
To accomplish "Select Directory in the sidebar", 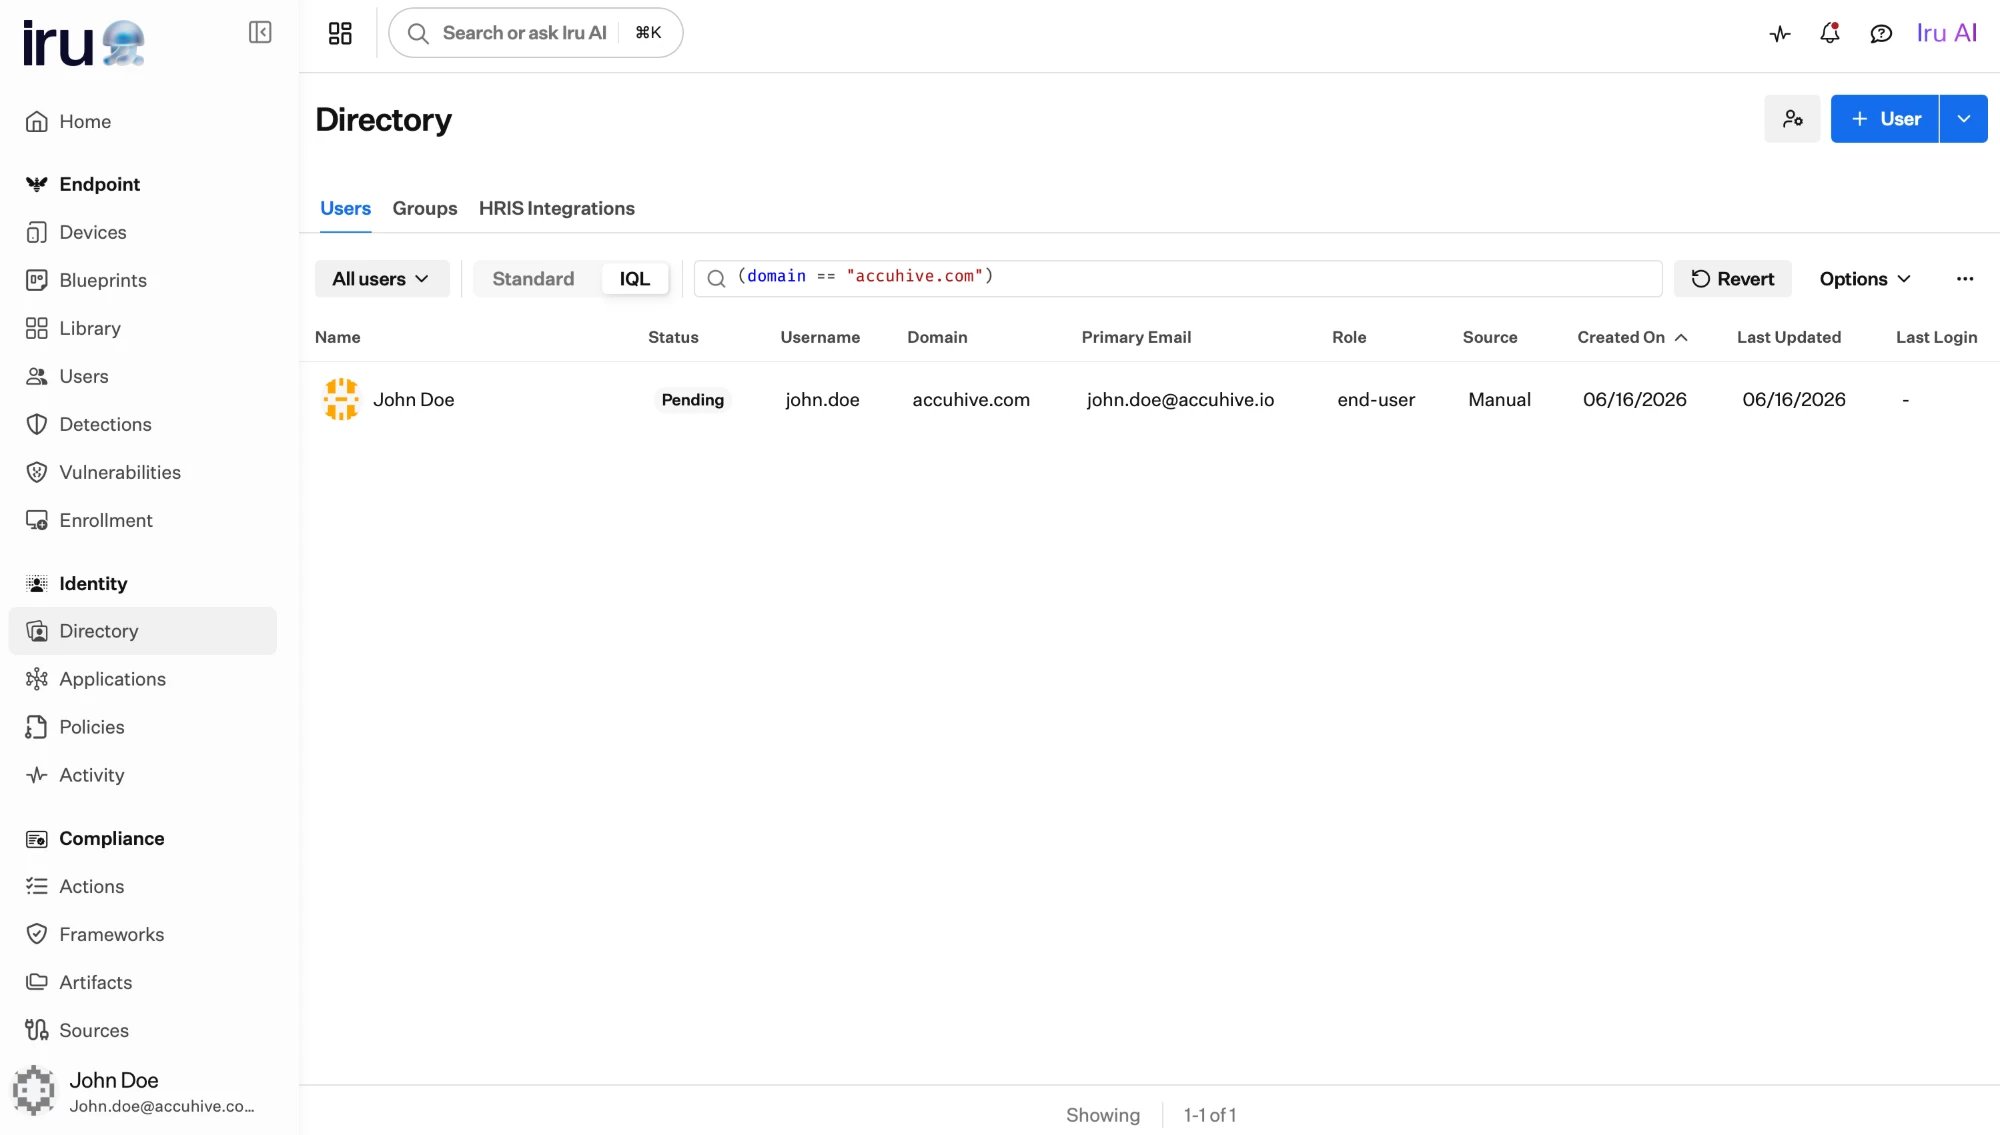I will coord(143,631).
